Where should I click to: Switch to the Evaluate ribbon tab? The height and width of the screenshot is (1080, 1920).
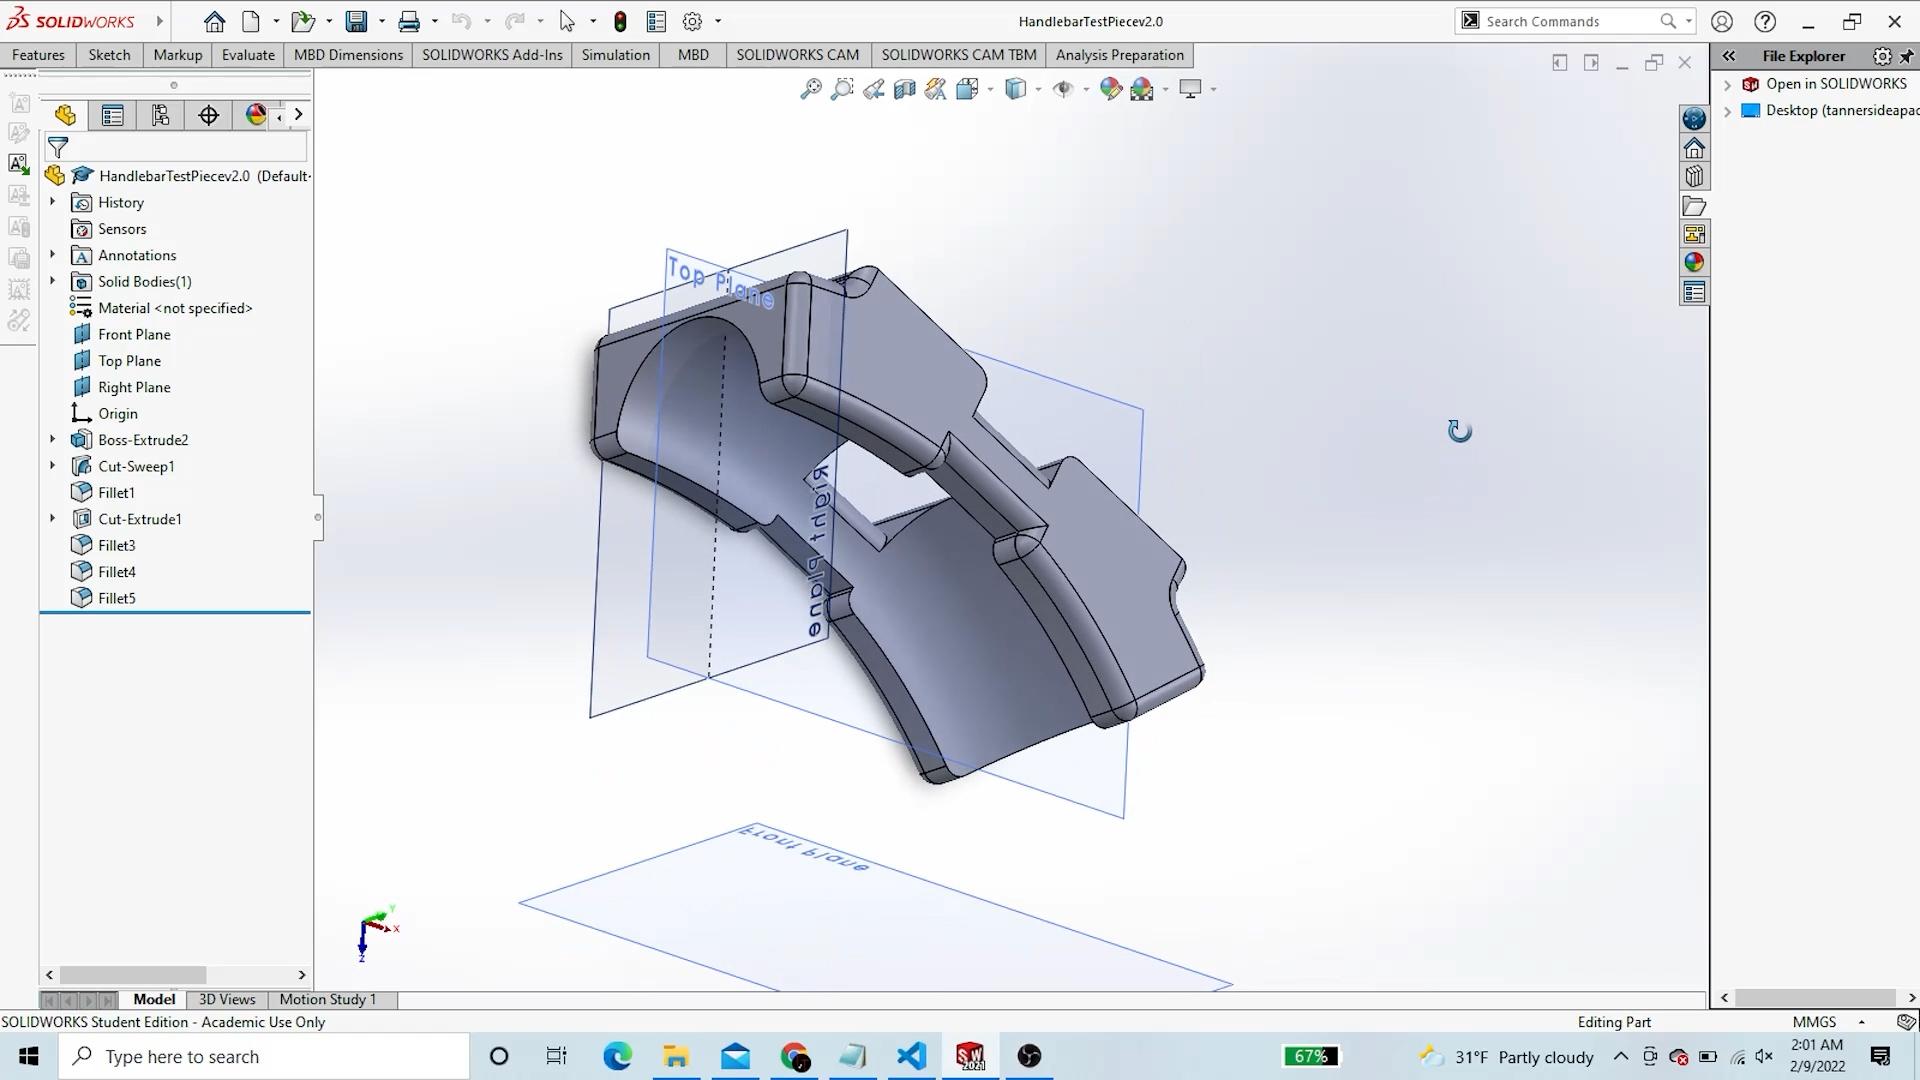(248, 54)
